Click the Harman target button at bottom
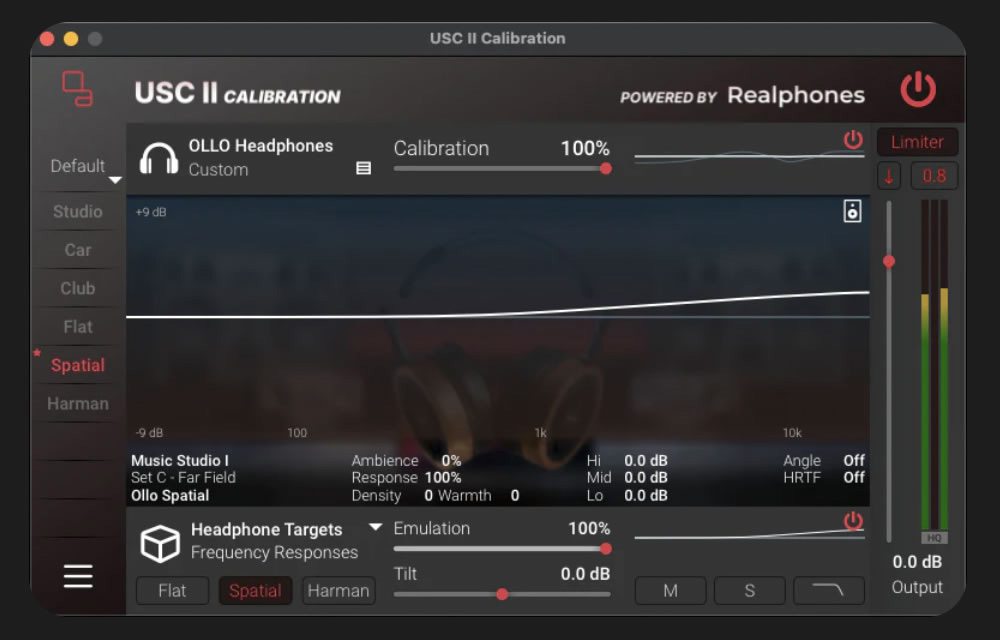 [339, 591]
